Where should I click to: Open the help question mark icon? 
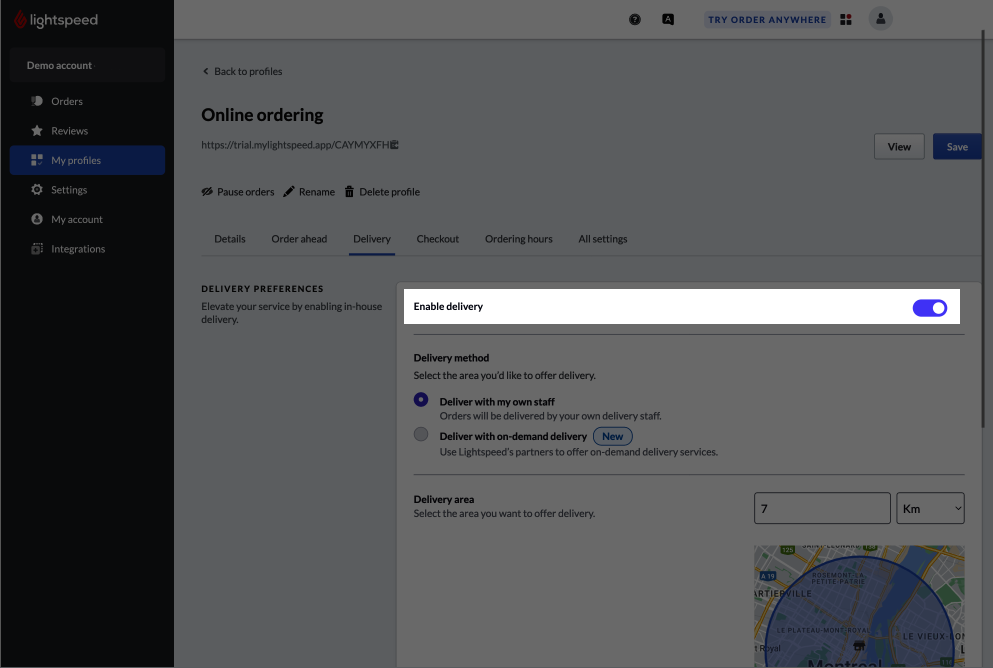pos(635,20)
